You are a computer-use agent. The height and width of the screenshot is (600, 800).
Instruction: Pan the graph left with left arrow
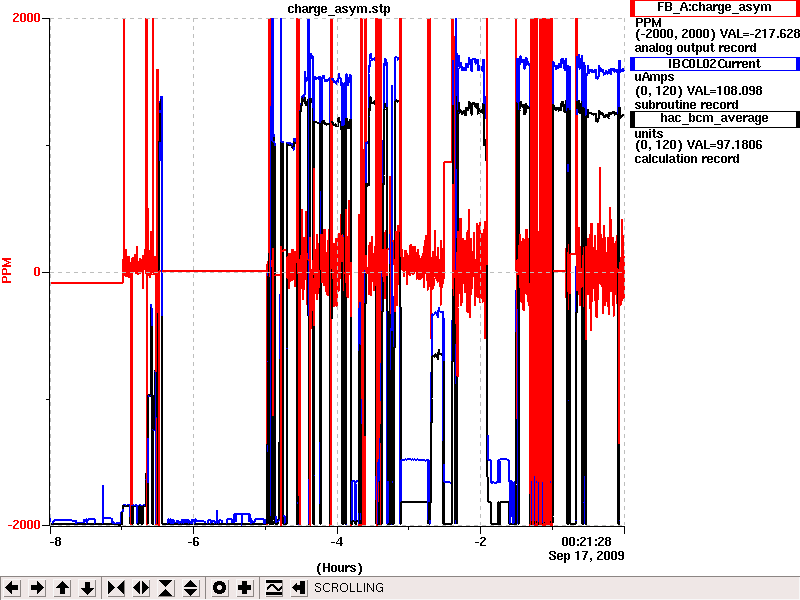click(12, 588)
